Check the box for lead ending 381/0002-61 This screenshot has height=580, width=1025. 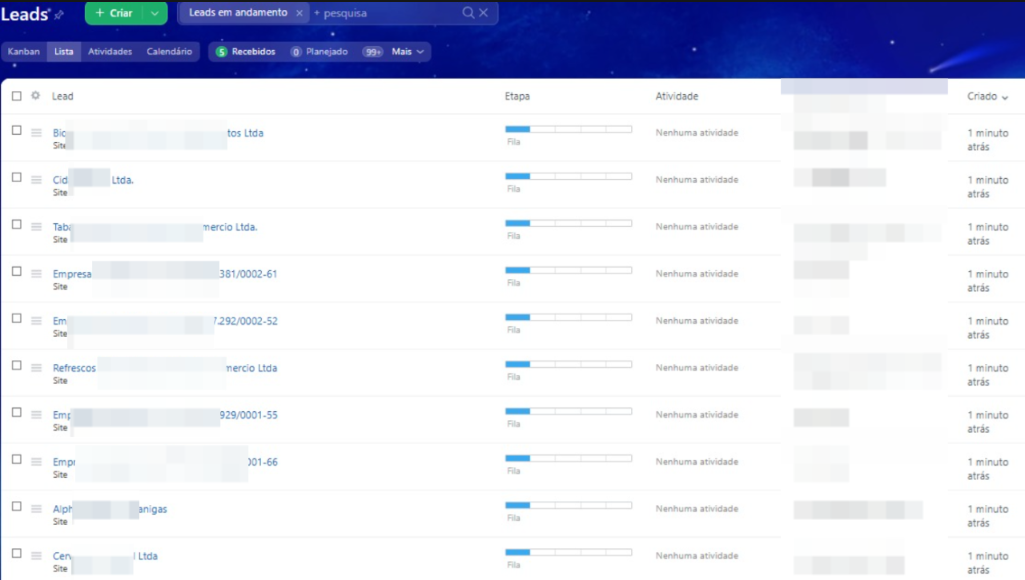click(16, 271)
